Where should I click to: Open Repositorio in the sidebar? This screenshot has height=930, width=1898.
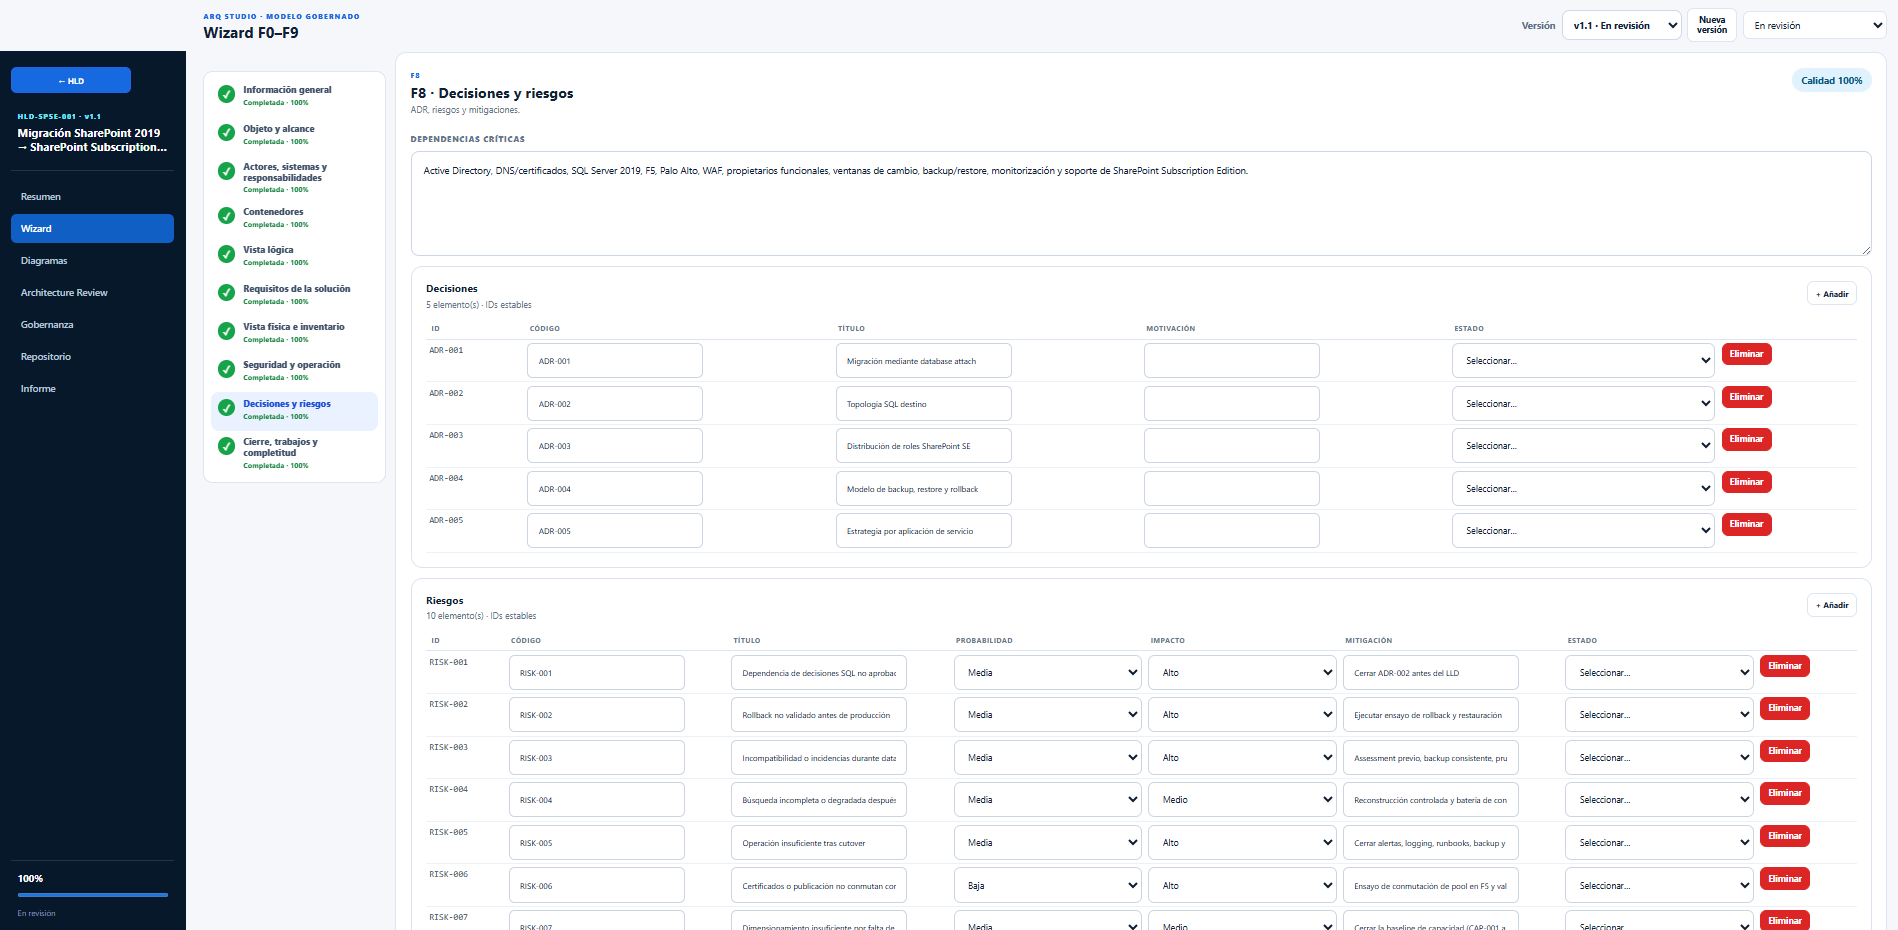coord(92,357)
